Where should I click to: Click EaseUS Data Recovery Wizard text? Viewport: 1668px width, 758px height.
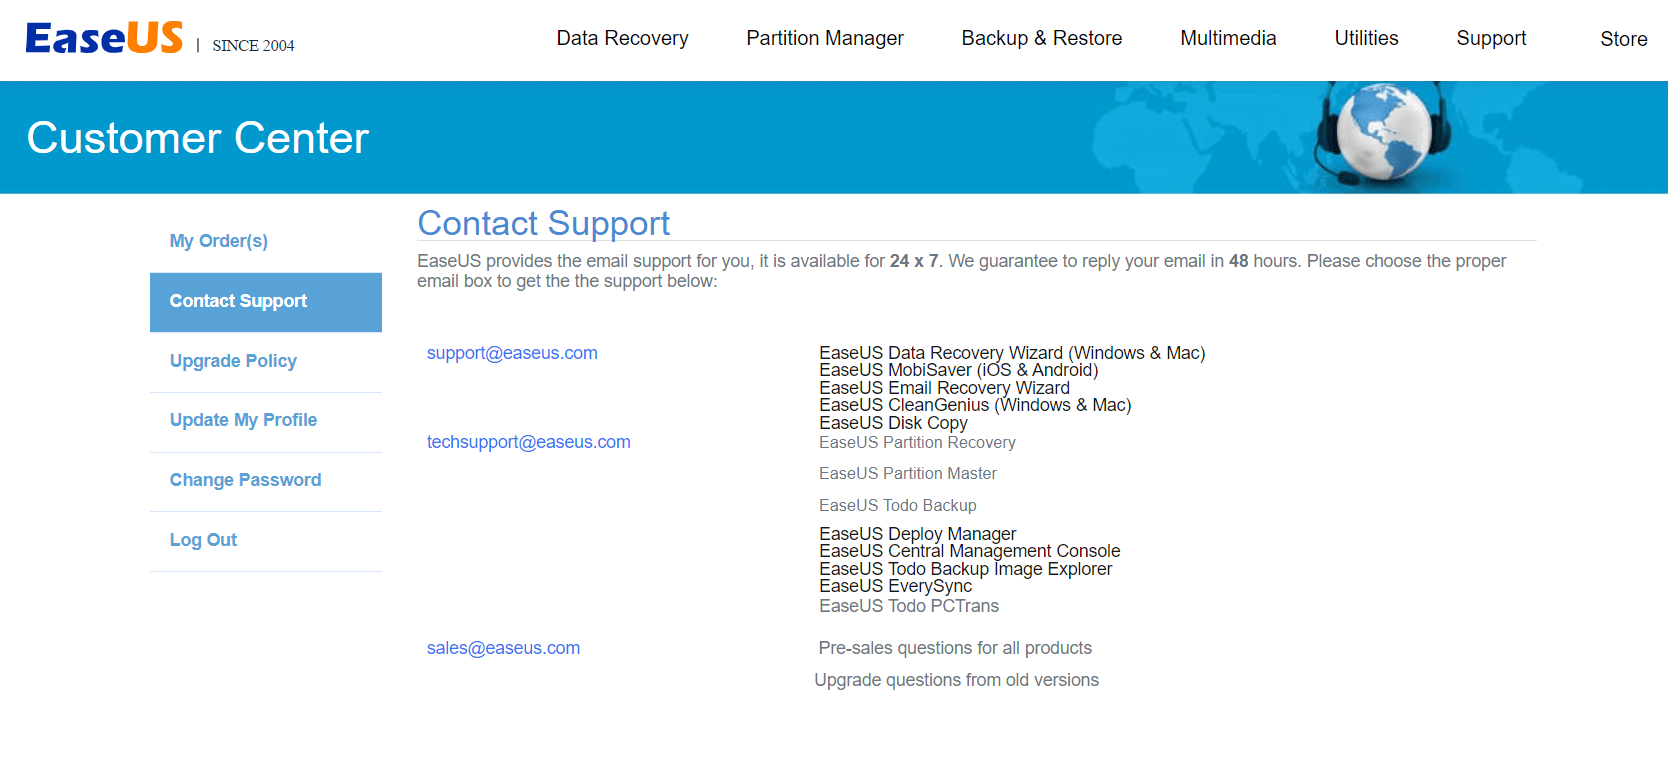pos(1012,353)
